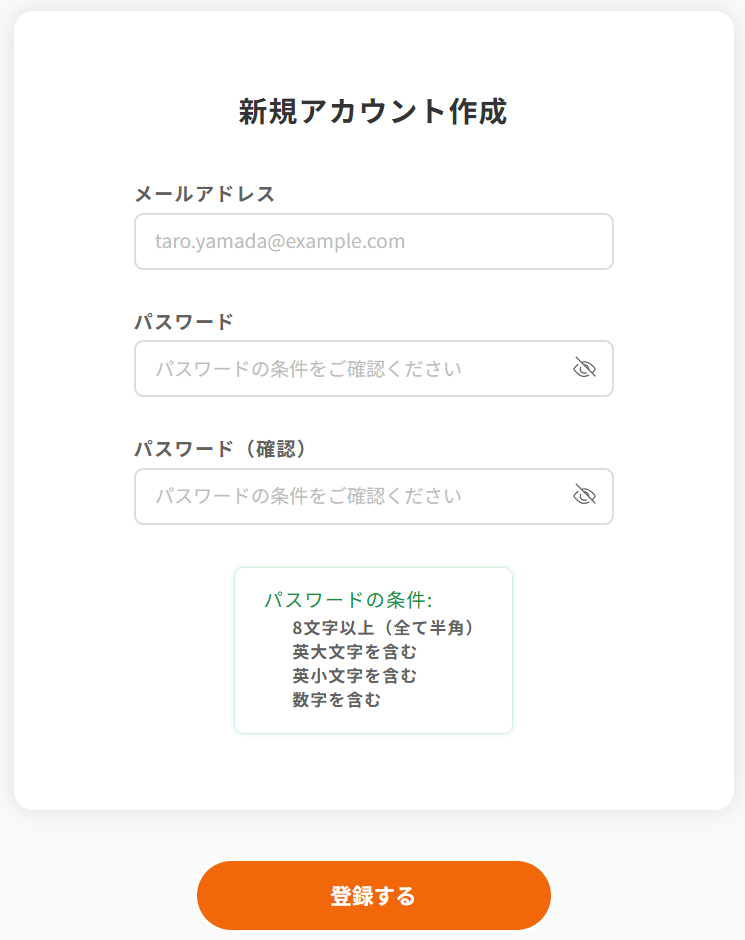Viewport: 745px width, 940px height.
Task: Submit the form with 登録する button
Action: (x=373, y=896)
